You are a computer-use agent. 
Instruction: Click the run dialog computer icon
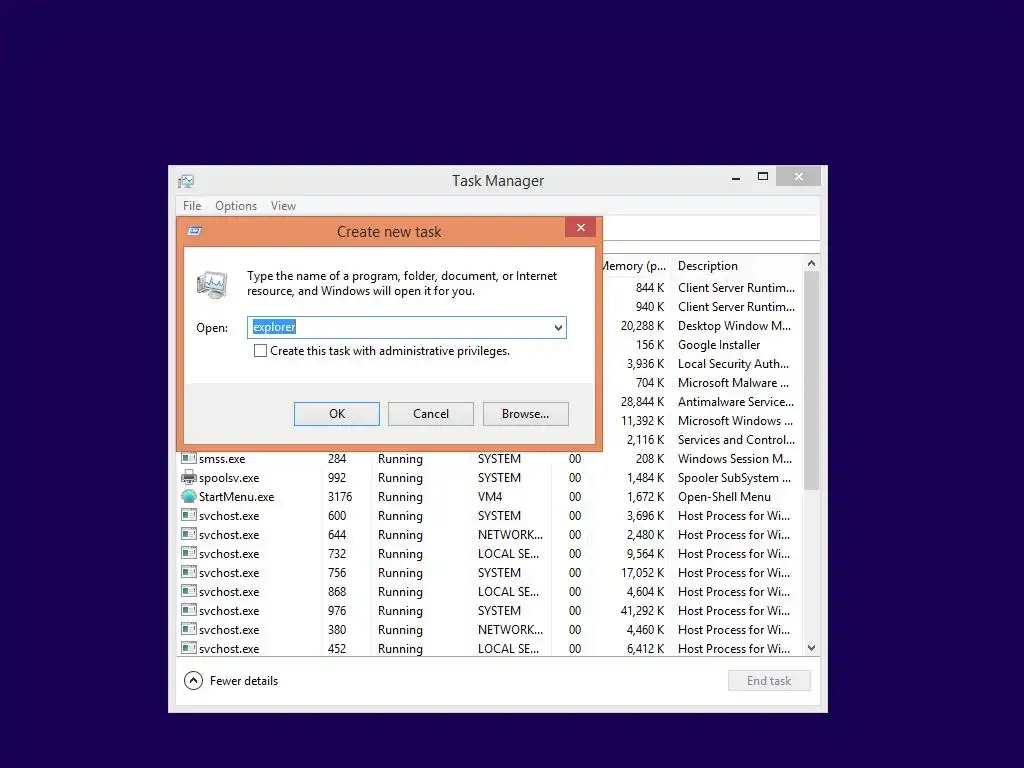coord(212,285)
